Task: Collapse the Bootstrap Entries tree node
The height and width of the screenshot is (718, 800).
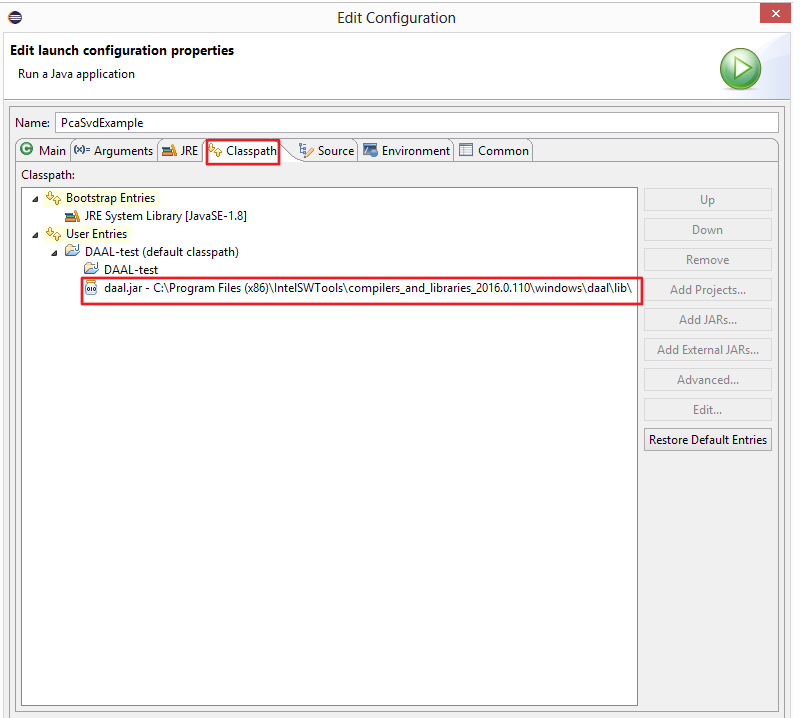Action: (36, 199)
